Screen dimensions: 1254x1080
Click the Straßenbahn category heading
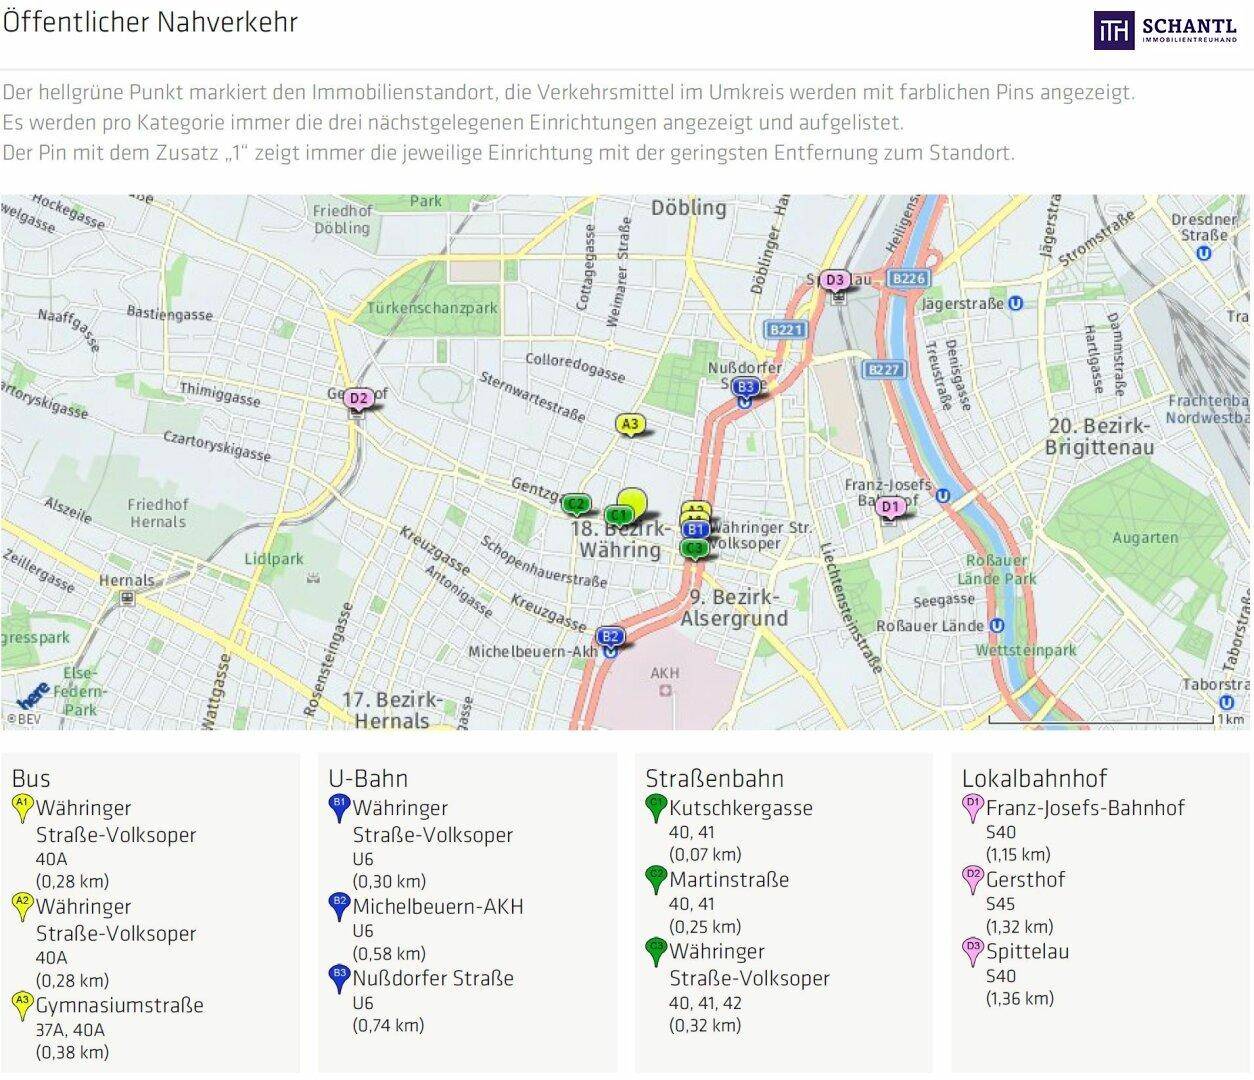pyautogui.click(x=714, y=778)
